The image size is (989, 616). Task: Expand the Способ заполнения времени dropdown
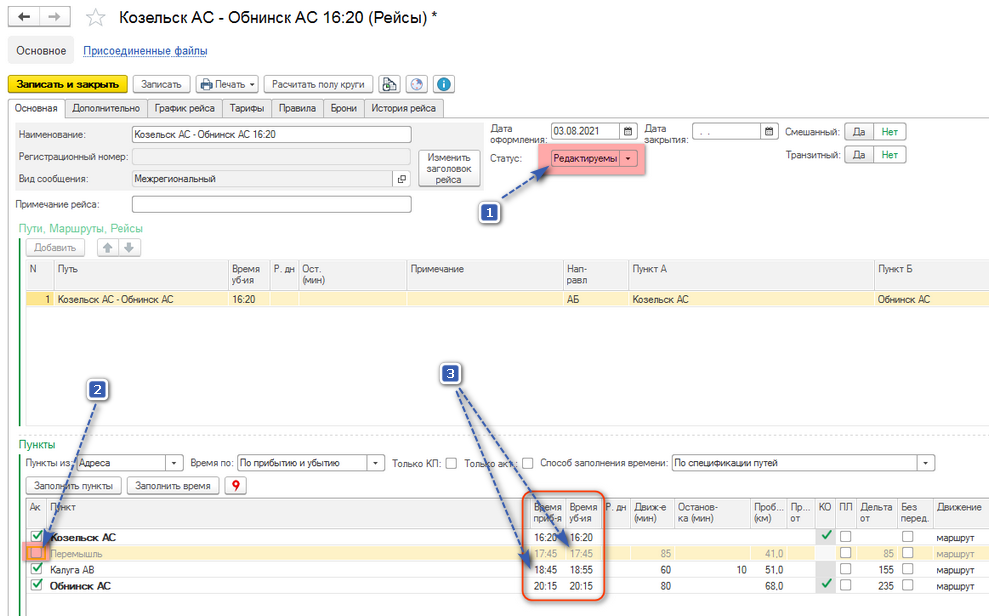(926, 463)
